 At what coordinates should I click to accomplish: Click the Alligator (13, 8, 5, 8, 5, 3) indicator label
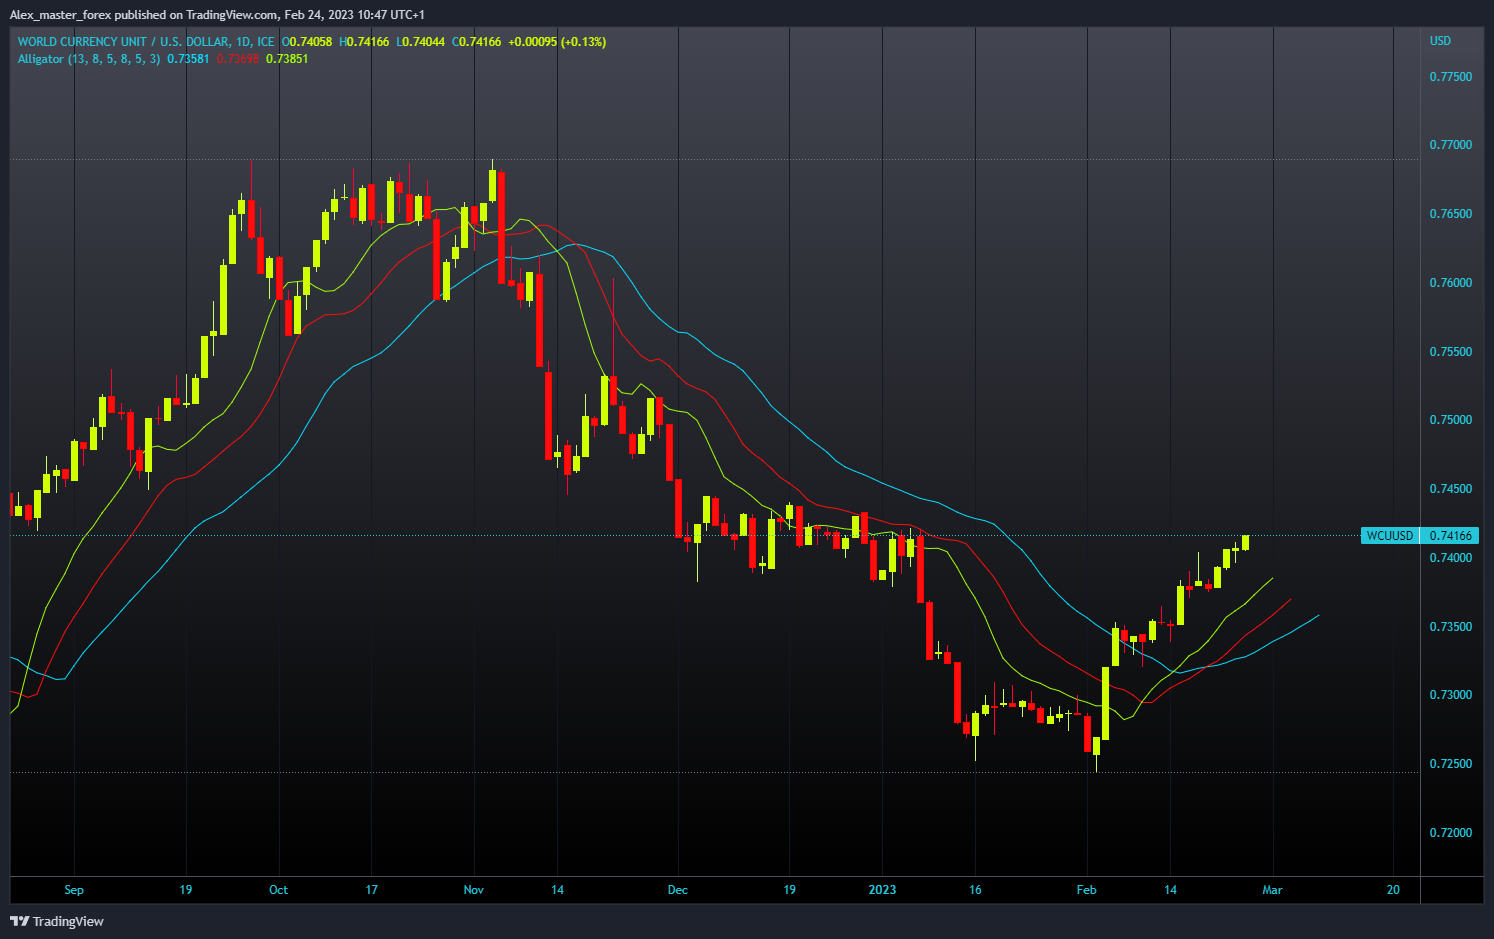click(89, 59)
